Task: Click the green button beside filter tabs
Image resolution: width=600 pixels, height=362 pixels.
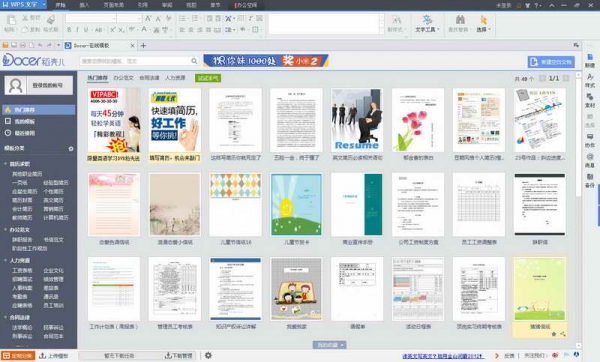Action: 208,78
